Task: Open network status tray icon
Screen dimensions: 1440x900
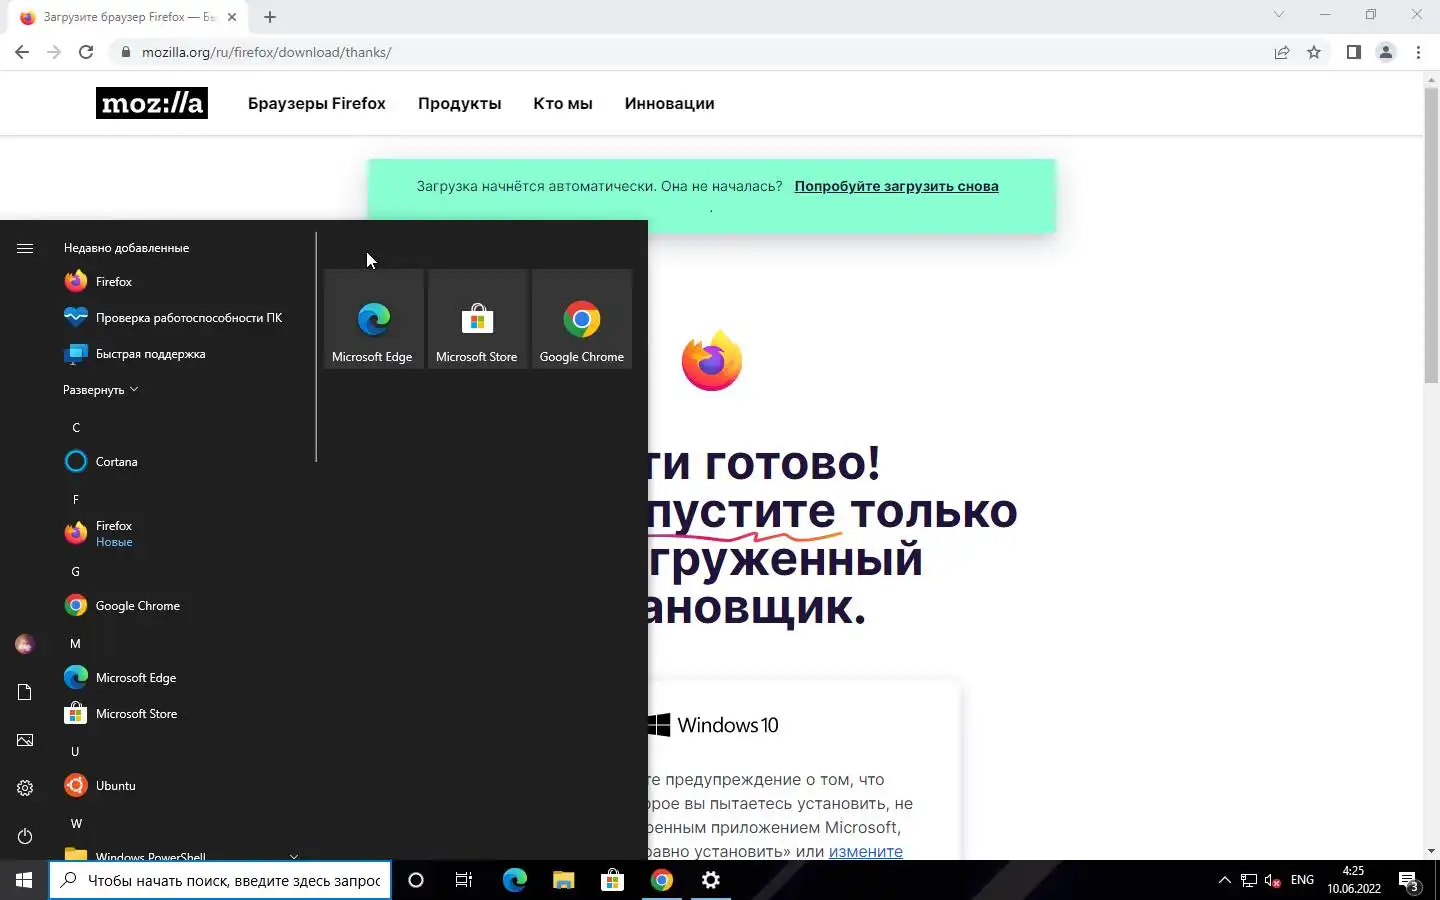Action: pos(1249,880)
